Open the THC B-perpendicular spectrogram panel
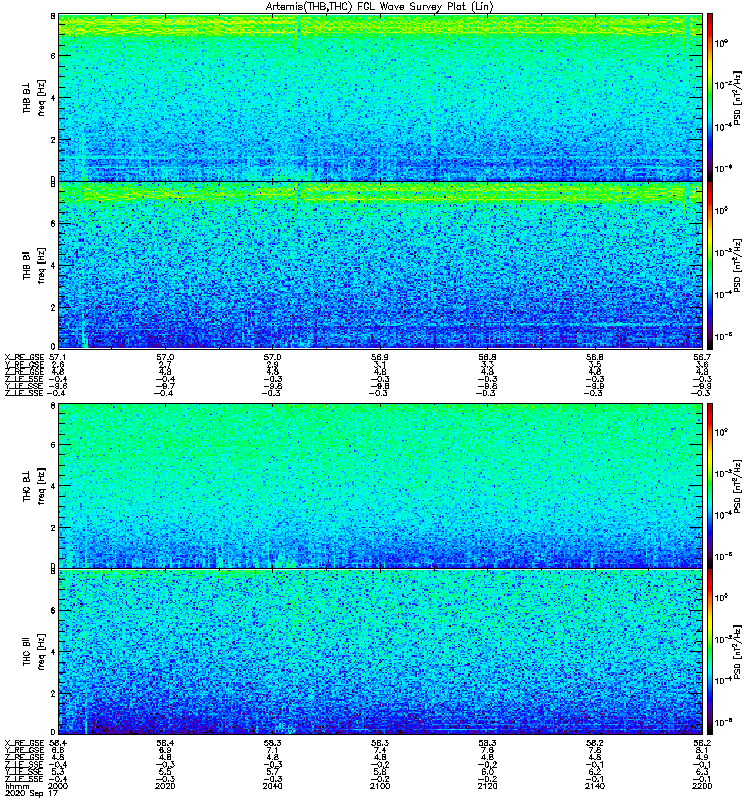This screenshot has width=750, height=800. click(x=380, y=486)
